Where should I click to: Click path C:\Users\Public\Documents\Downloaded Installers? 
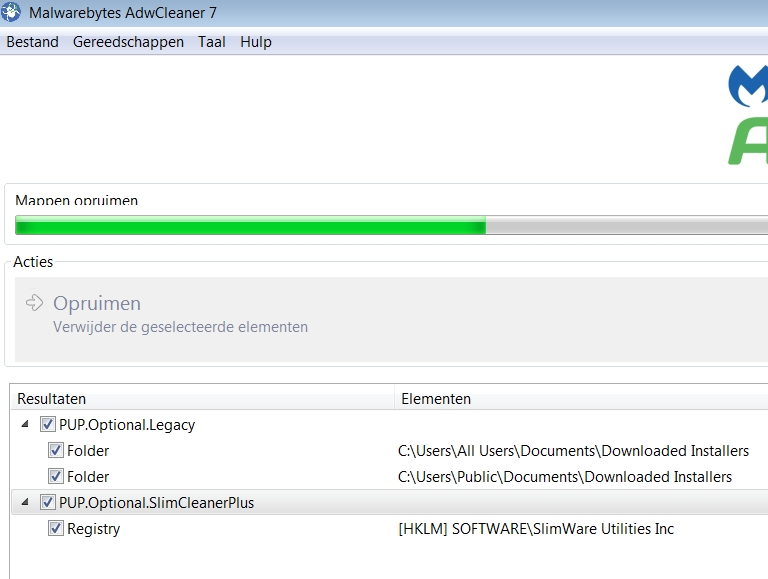click(565, 477)
